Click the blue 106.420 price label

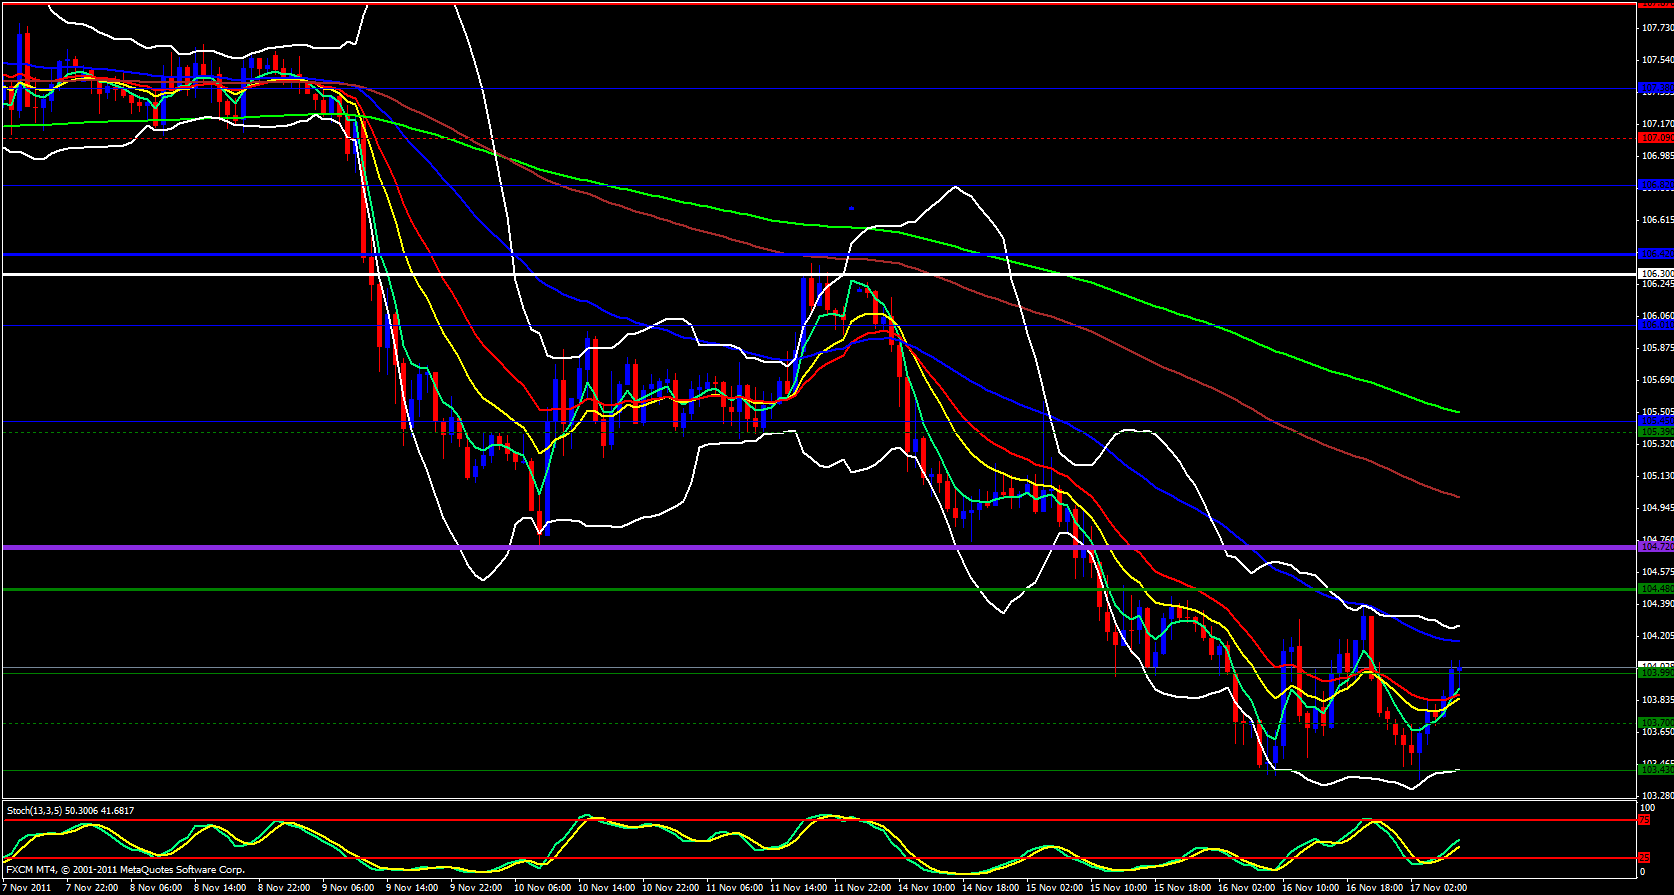[x=1655, y=254]
